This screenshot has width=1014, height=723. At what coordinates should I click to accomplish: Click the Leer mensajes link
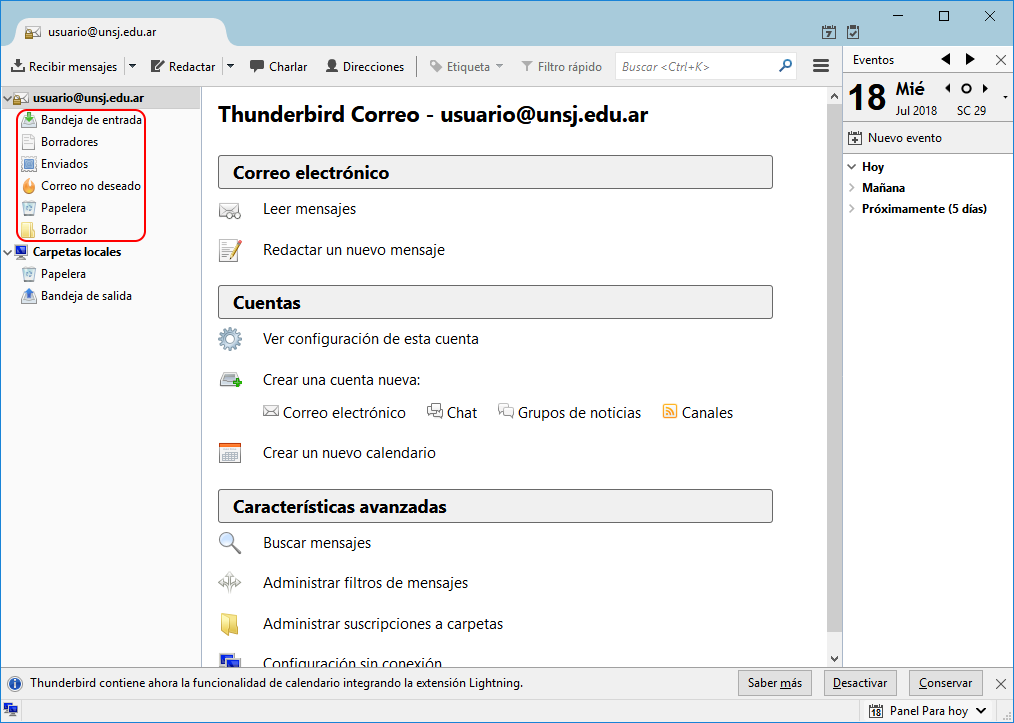309,209
